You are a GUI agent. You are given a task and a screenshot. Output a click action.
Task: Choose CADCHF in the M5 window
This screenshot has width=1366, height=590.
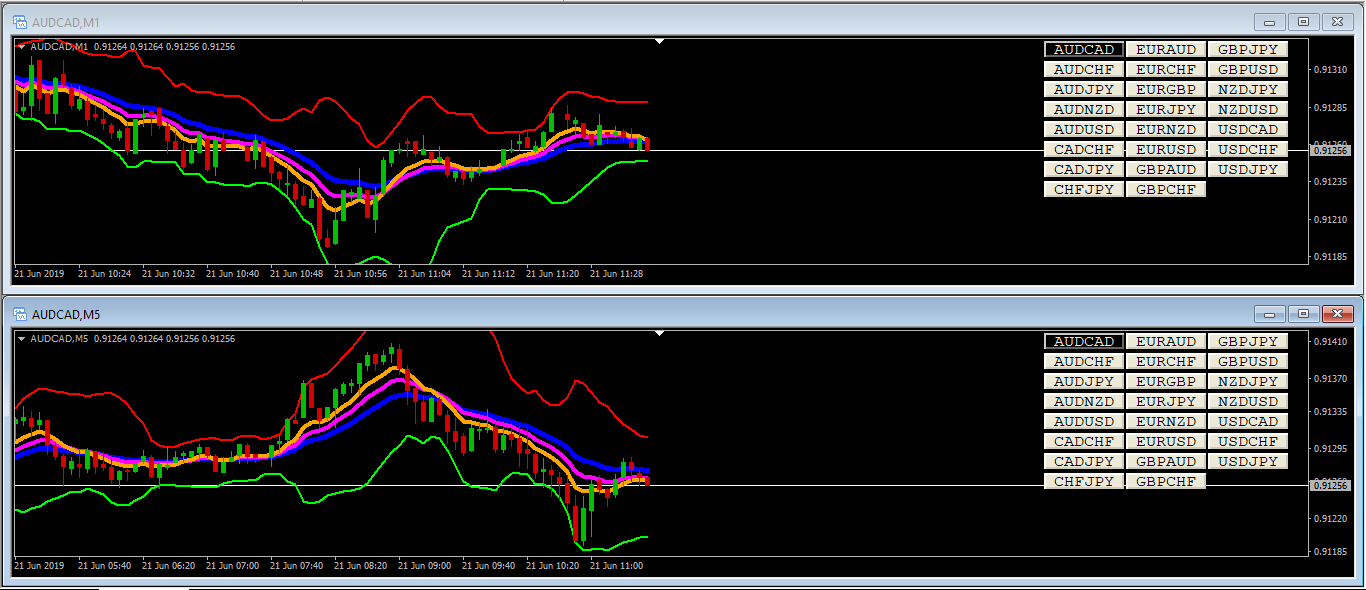pyautogui.click(x=1084, y=441)
